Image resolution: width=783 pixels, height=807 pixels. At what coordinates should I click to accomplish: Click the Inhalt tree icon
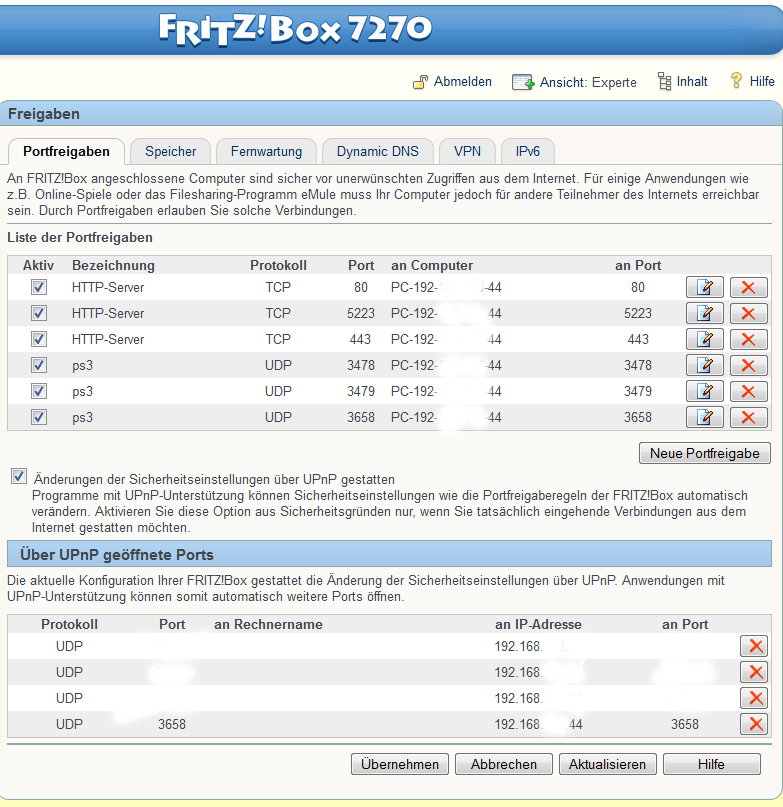[665, 81]
